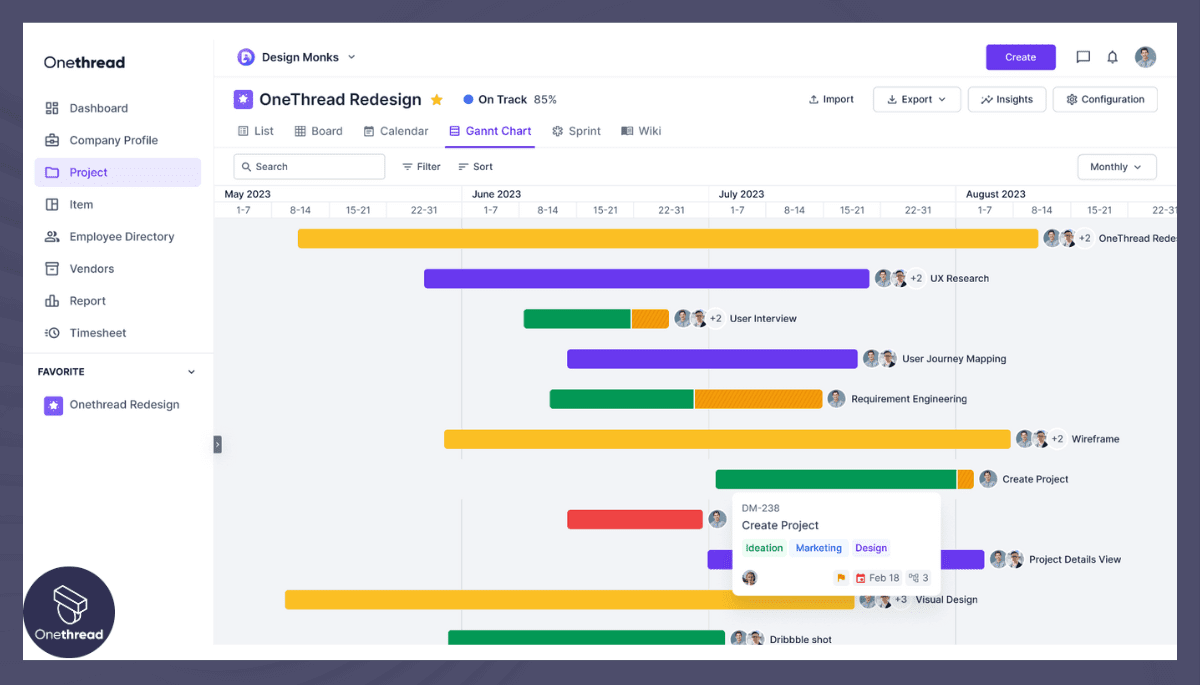
Task: Open the Insights panel
Action: click(1006, 99)
